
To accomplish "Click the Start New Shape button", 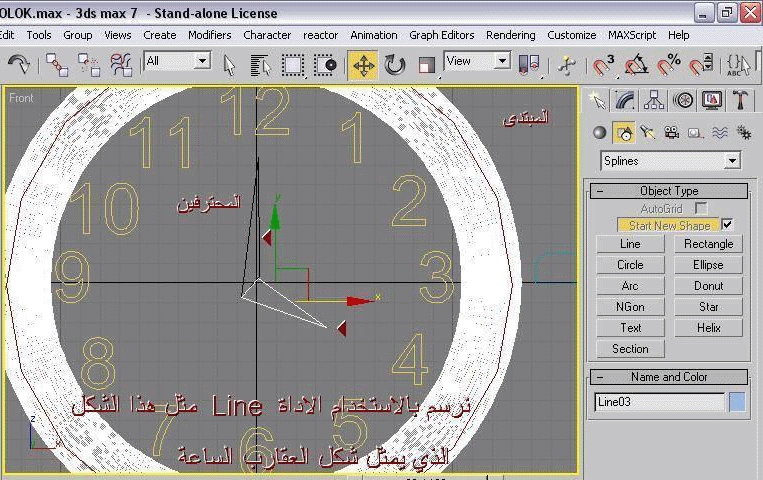I will [x=668, y=225].
